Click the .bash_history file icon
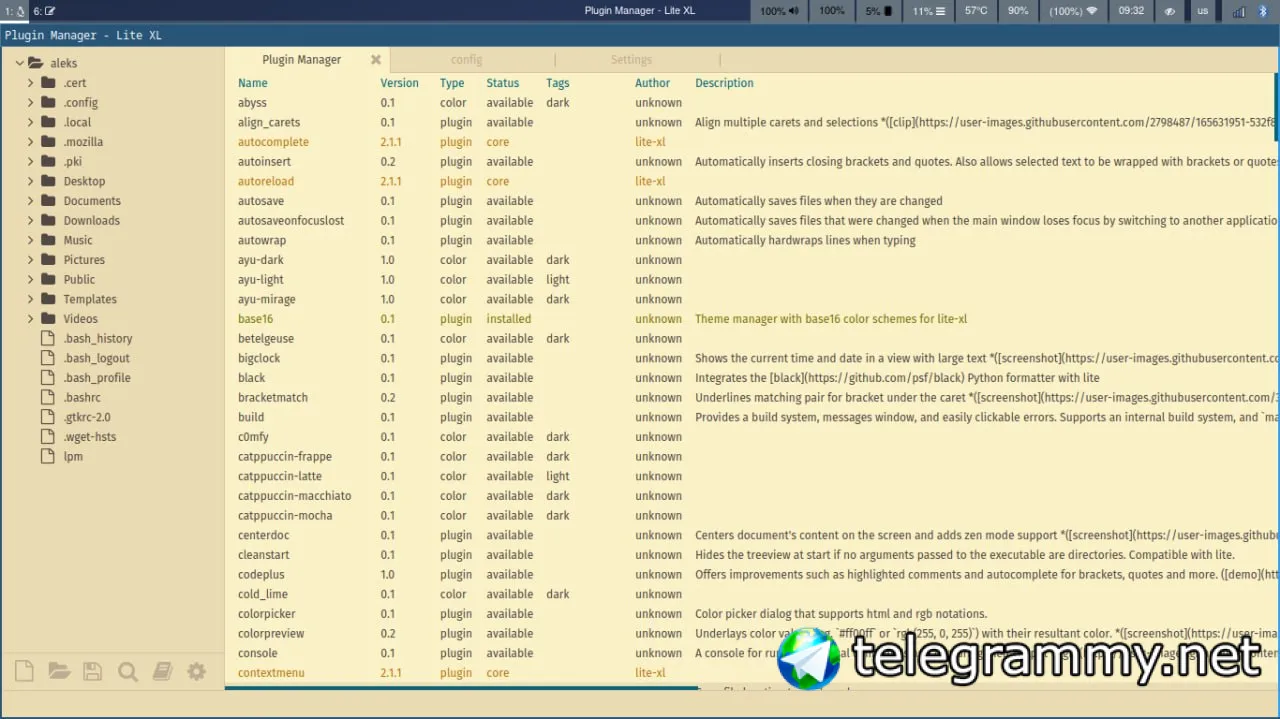The image size is (1280, 719). tap(48, 338)
